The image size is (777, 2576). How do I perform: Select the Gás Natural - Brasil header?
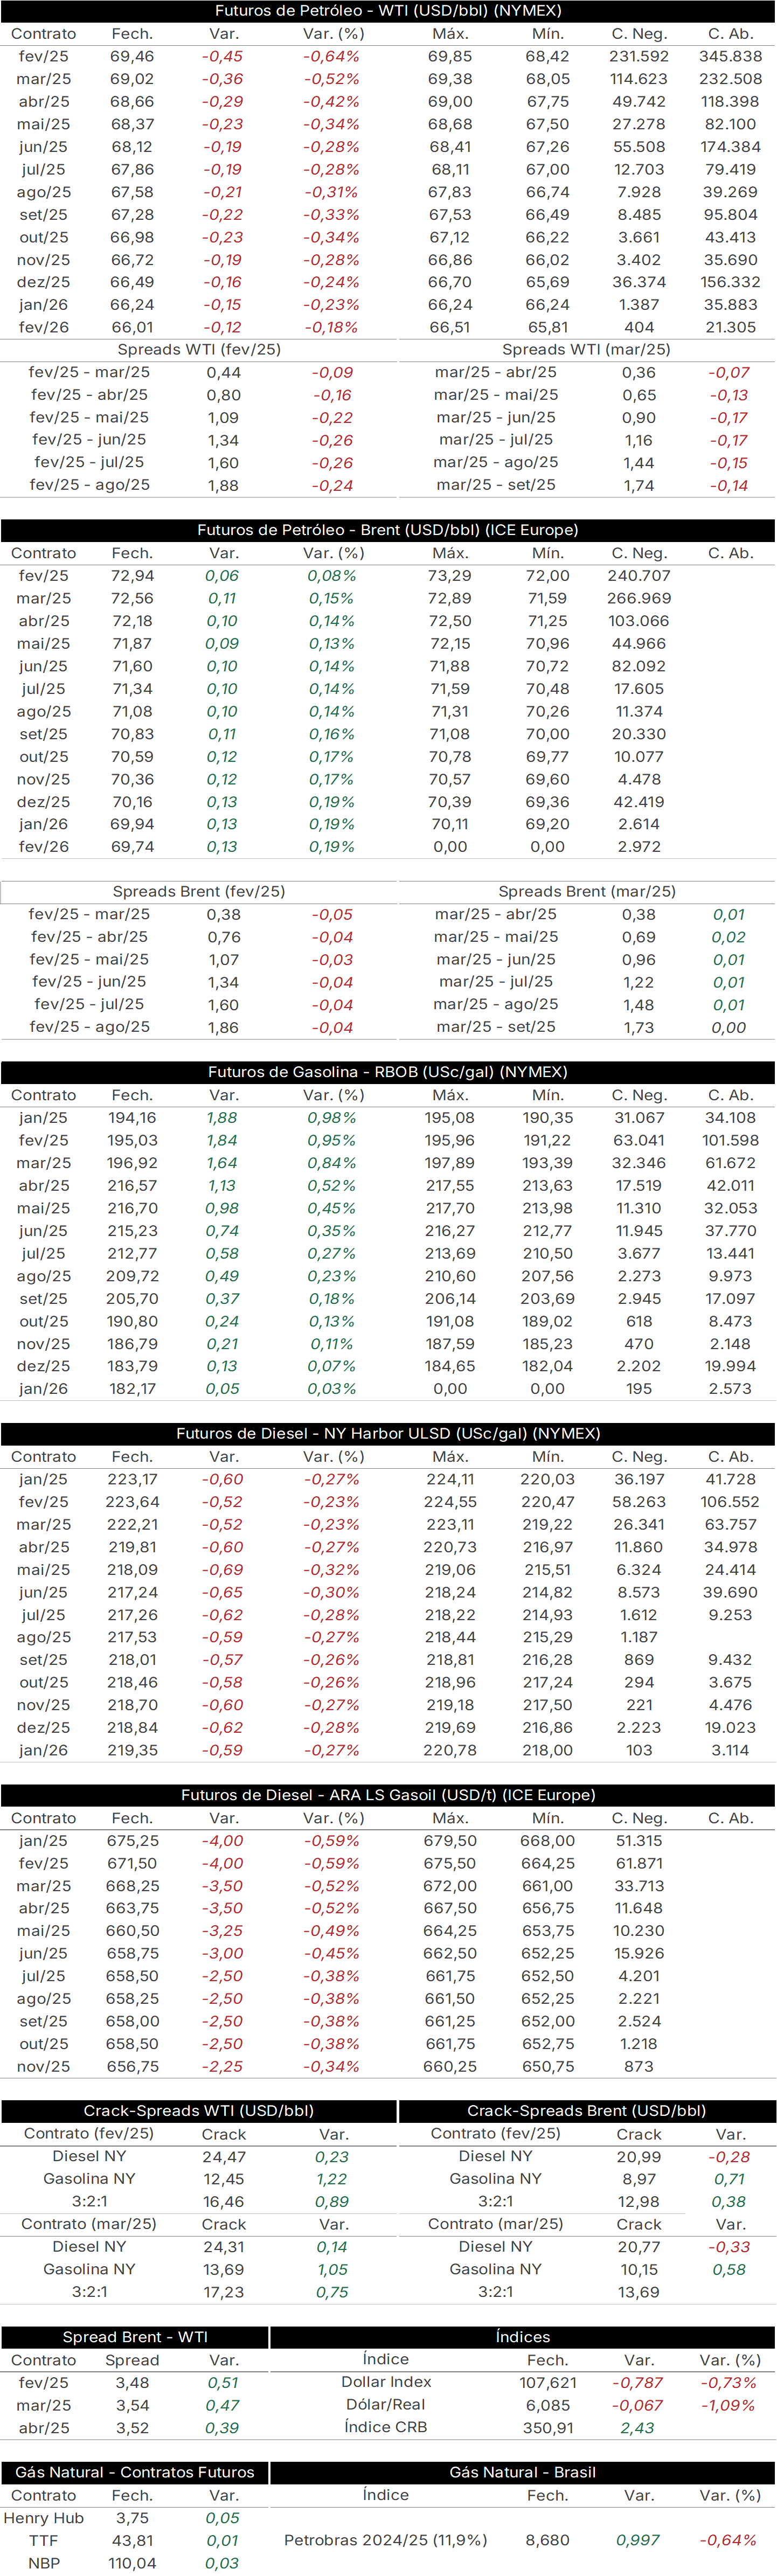tap(523, 2472)
